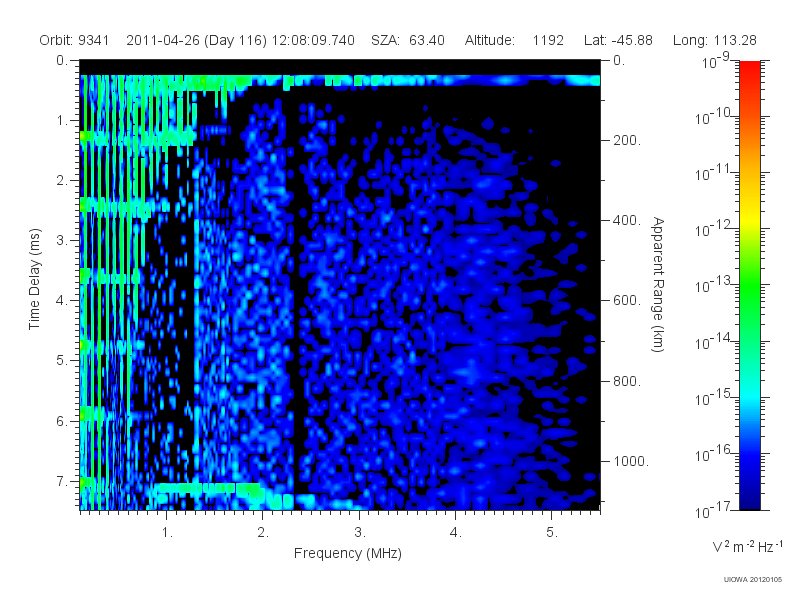Click the green middle of the color scale bar
Image resolution: width=800 pixels, height=600 pixels.
click(x=749, y=286)
